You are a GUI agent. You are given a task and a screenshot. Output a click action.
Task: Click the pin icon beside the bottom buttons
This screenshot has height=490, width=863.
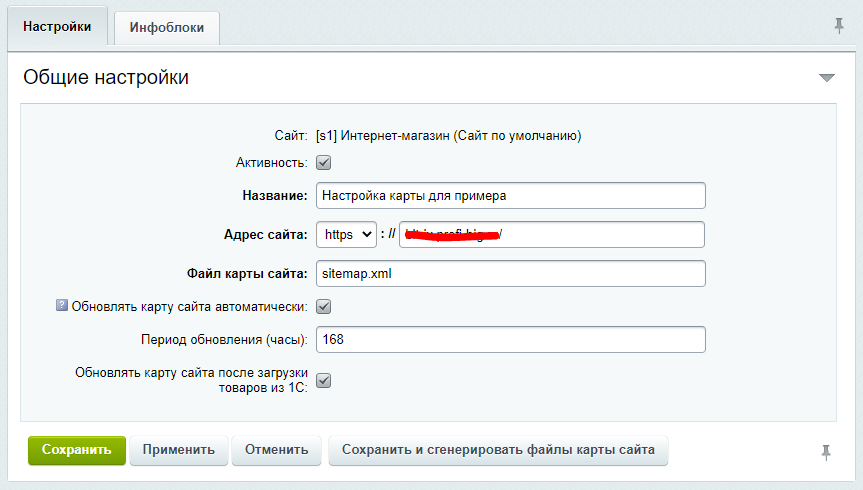(826, 452)
